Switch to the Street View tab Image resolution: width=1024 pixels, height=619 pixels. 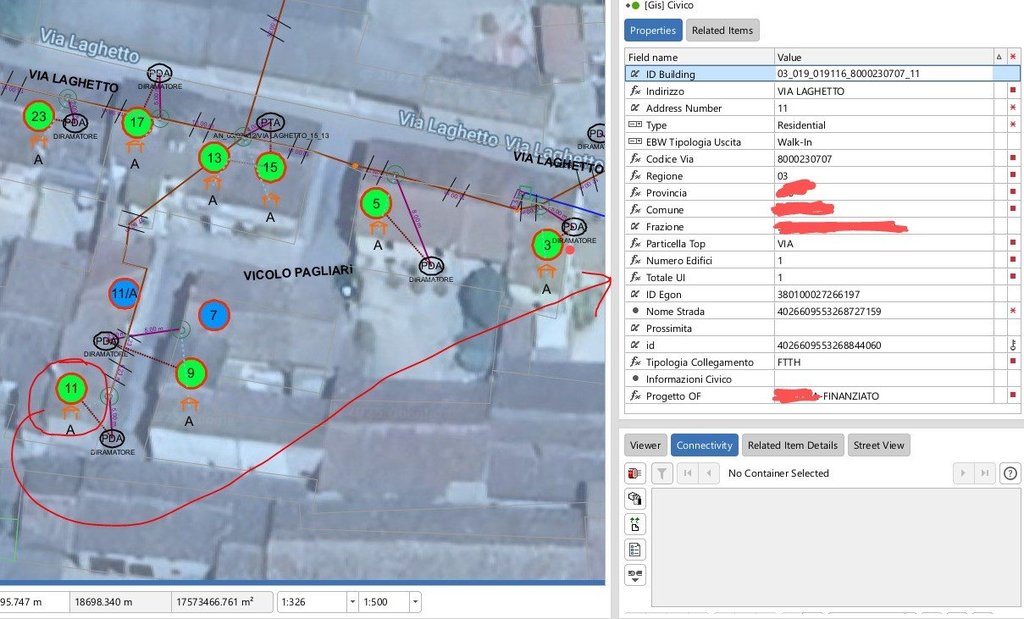[x=881, y=445]
